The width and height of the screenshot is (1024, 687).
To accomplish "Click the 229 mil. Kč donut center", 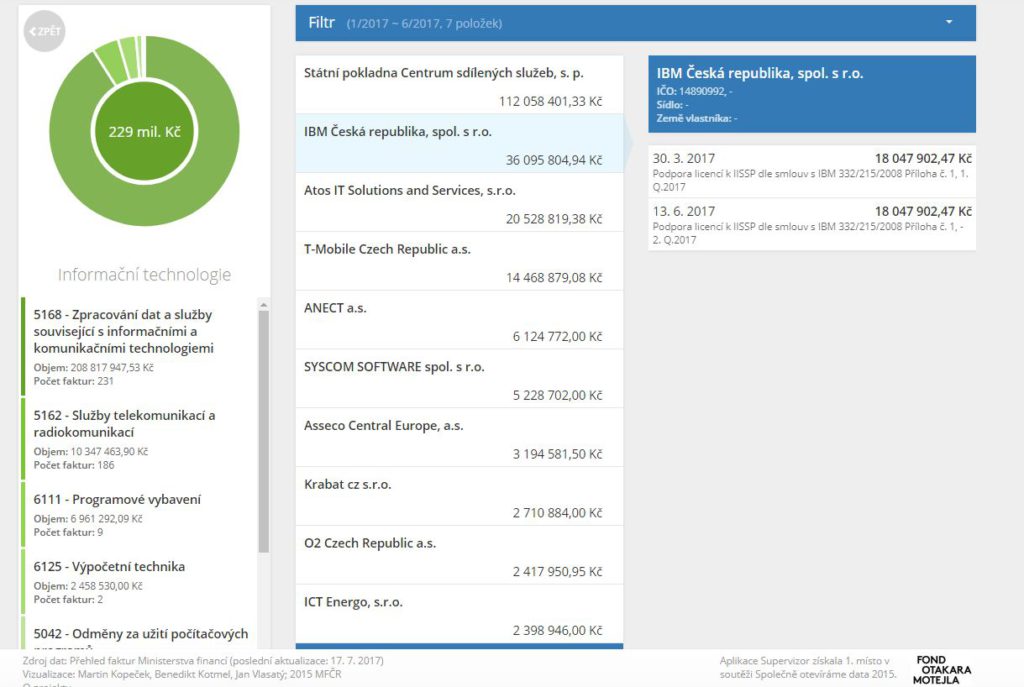I will (x=144, y=131).
